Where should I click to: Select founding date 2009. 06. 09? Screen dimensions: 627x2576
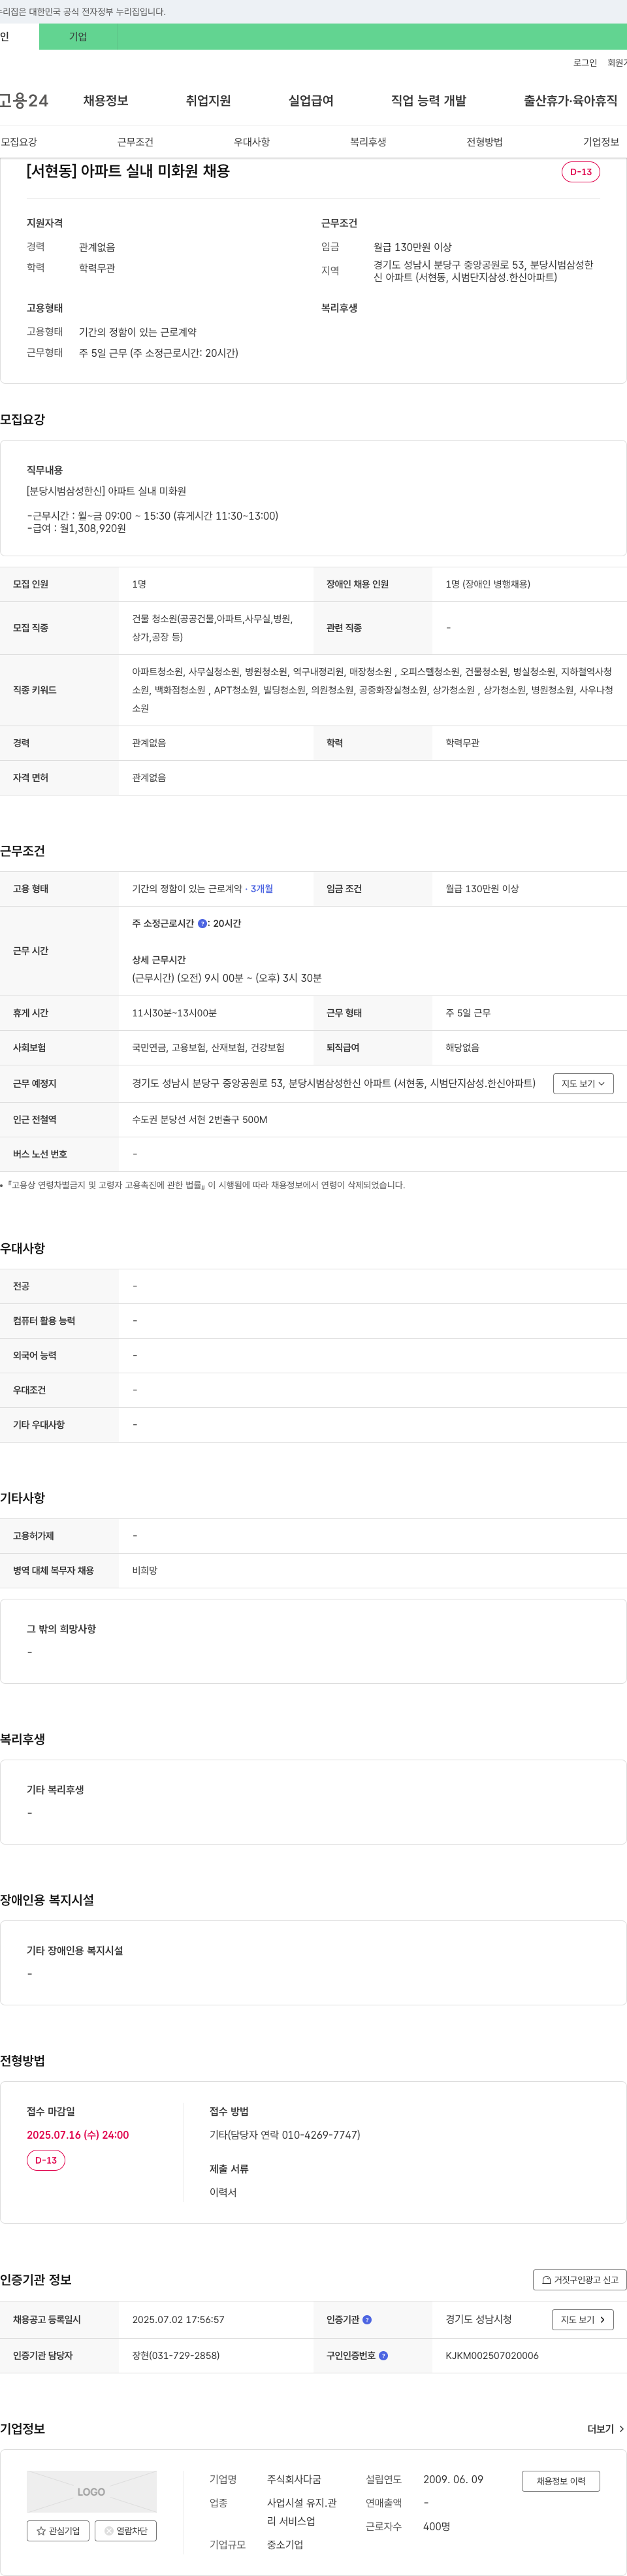coord(453,2480)
